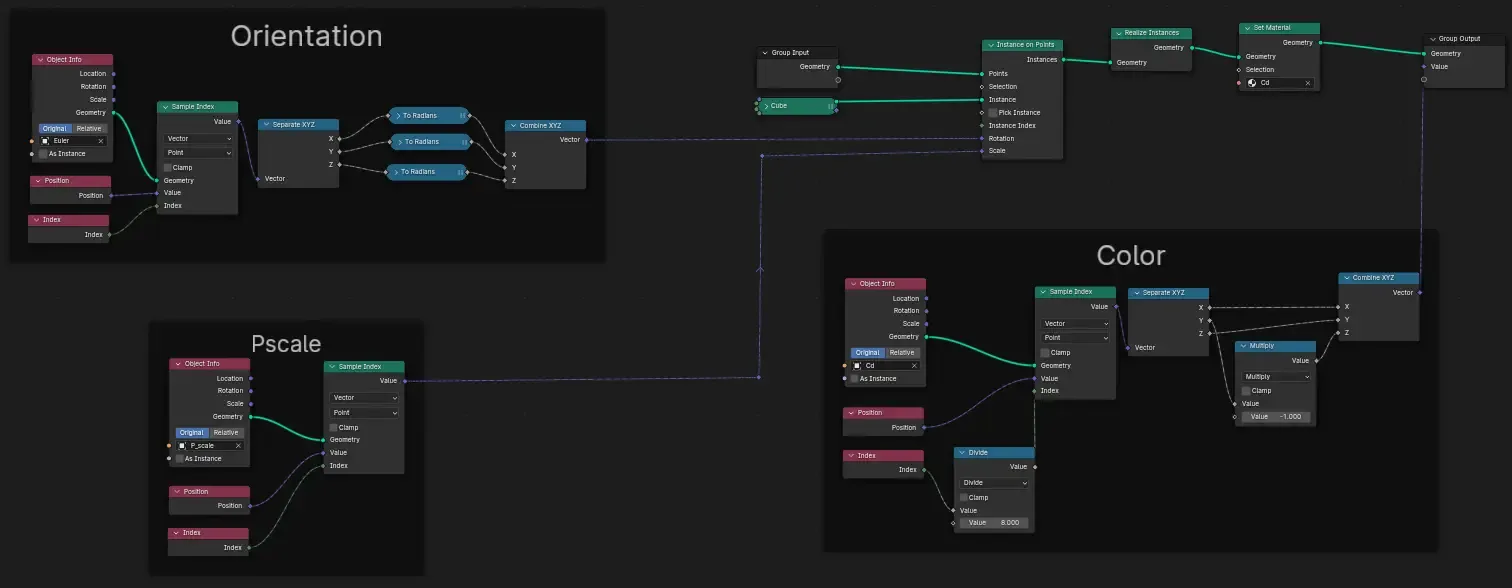1512x588 pixels.
Task: Expand the top To Radians node
Action: (398, 115)
